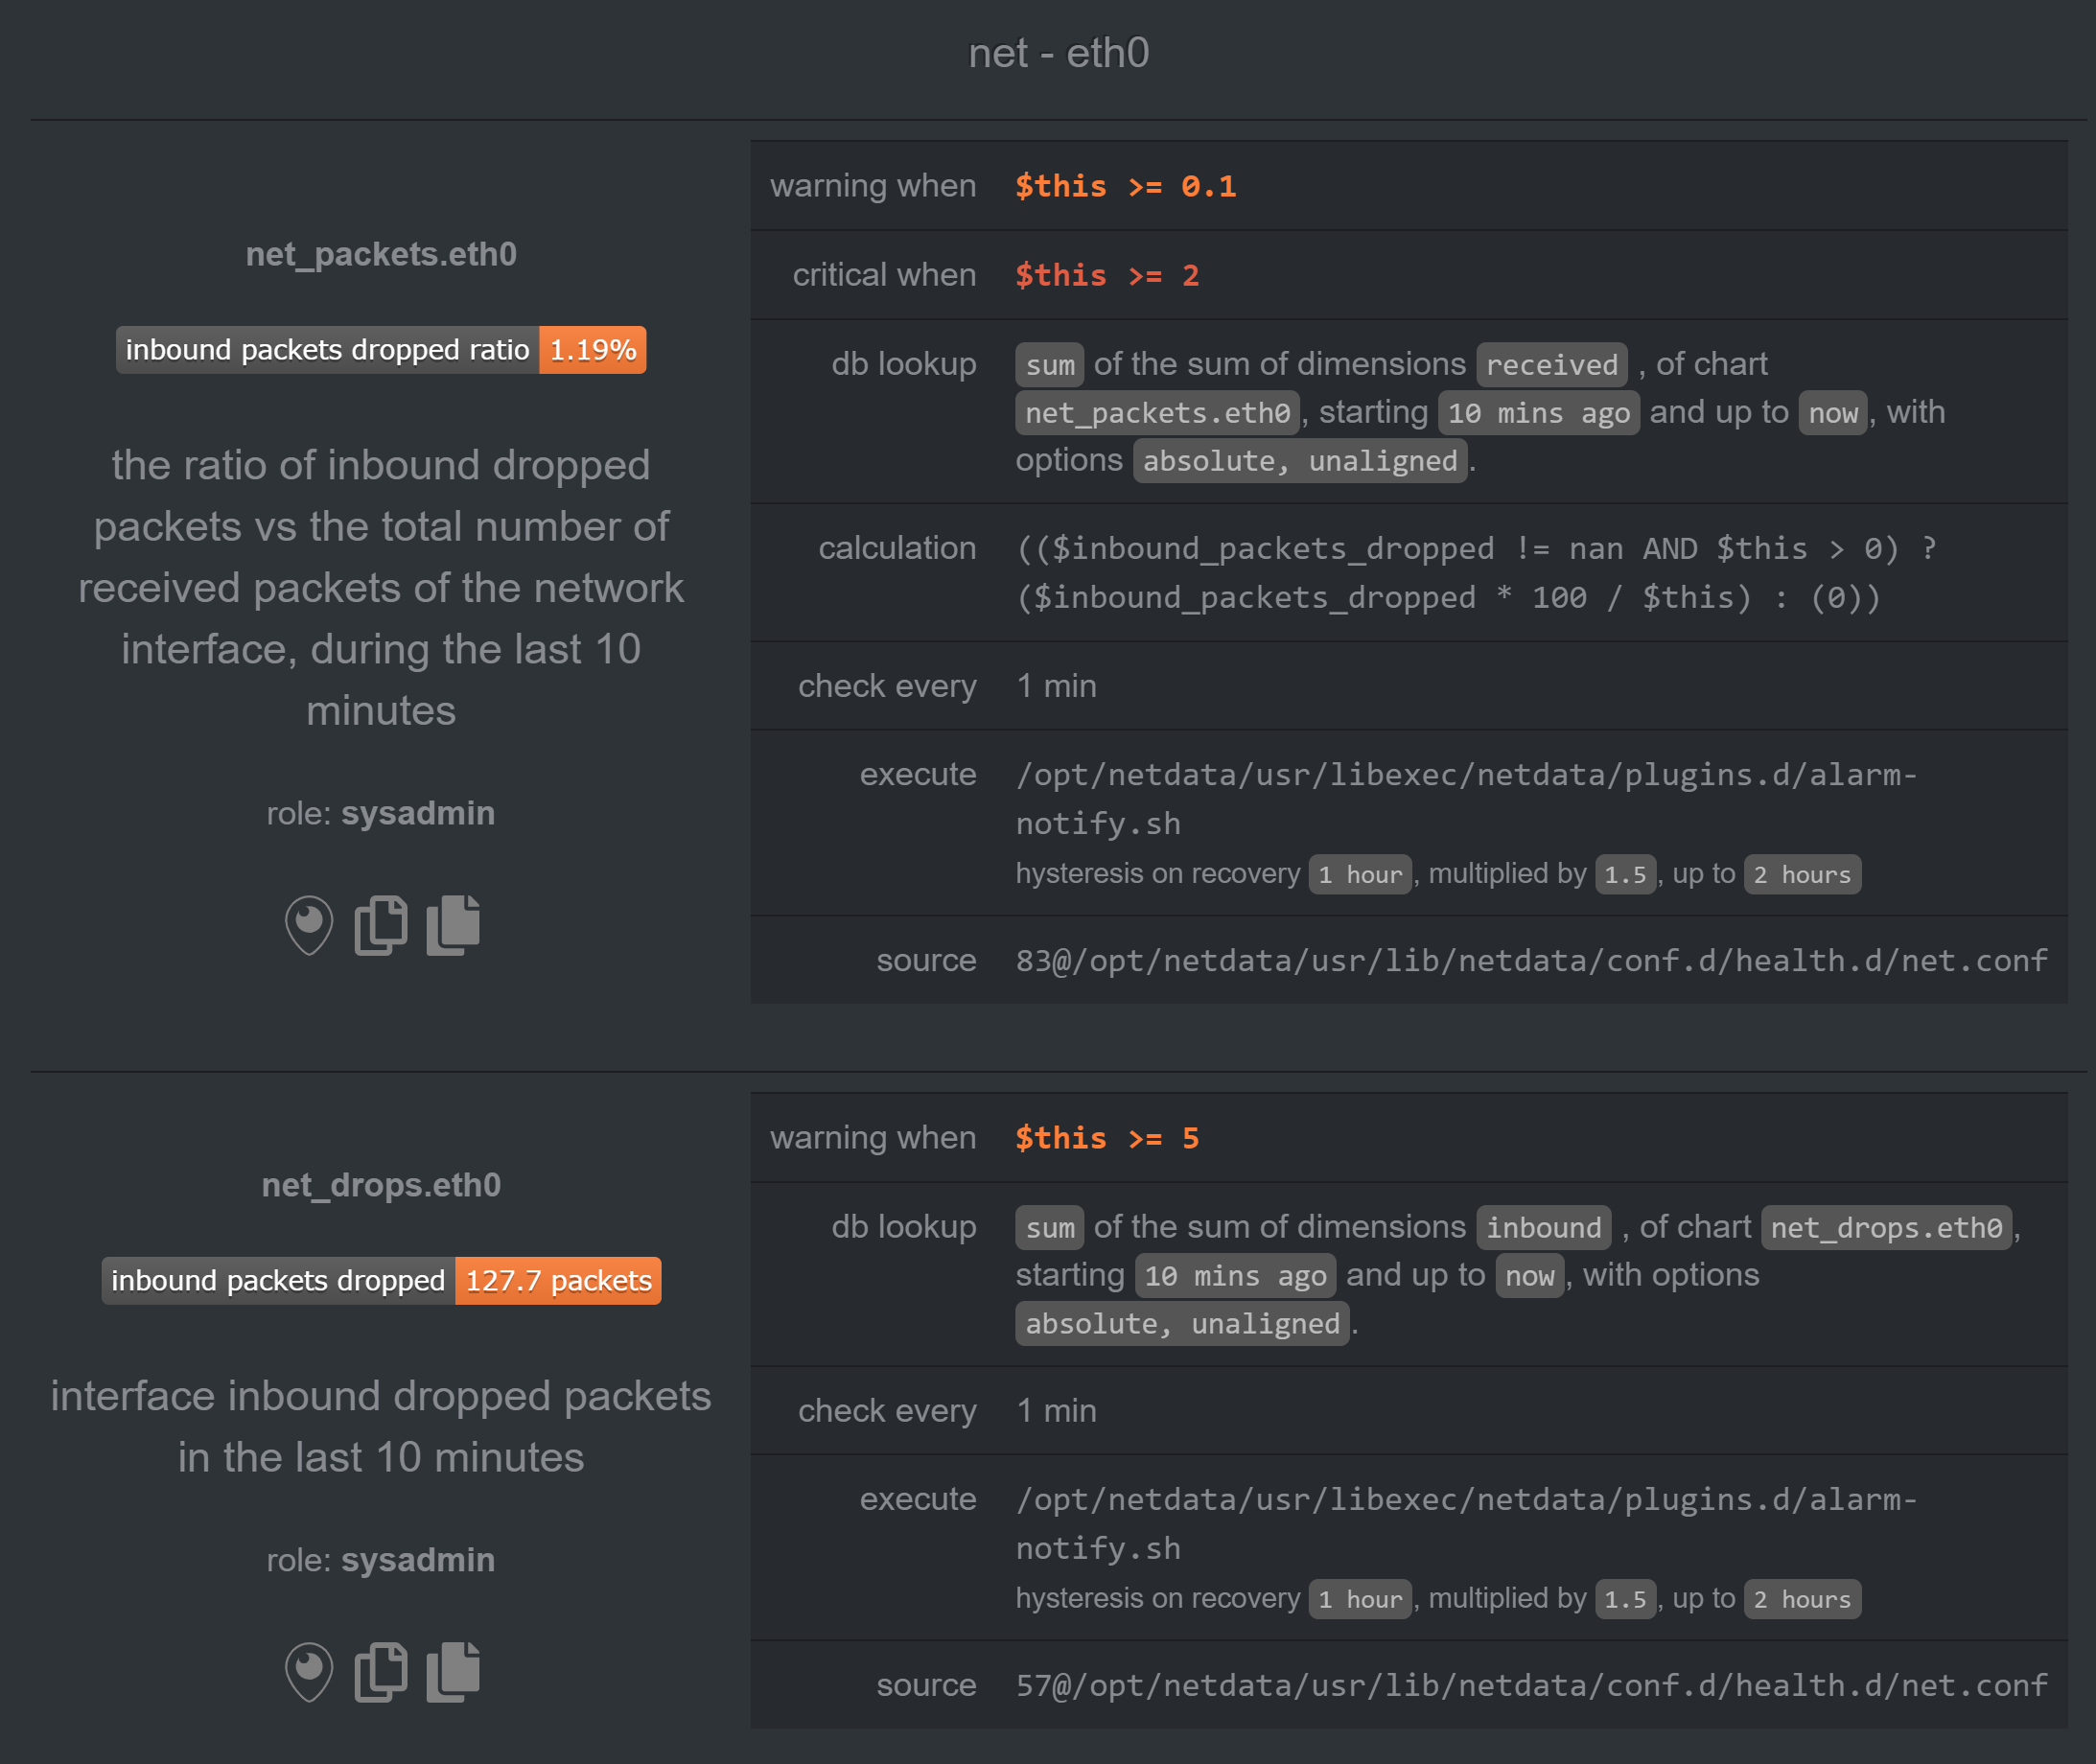Click the 'net - eth0' section title

[1058, 53]
